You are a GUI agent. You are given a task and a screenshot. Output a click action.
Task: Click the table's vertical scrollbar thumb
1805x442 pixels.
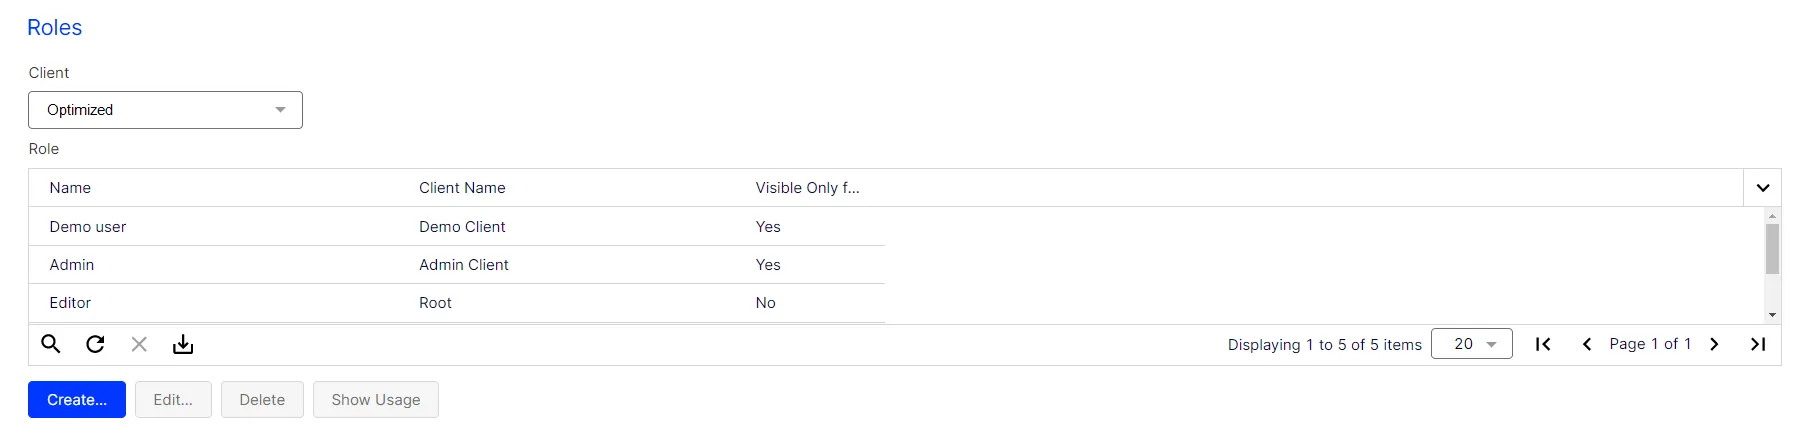pos(1772,249)
